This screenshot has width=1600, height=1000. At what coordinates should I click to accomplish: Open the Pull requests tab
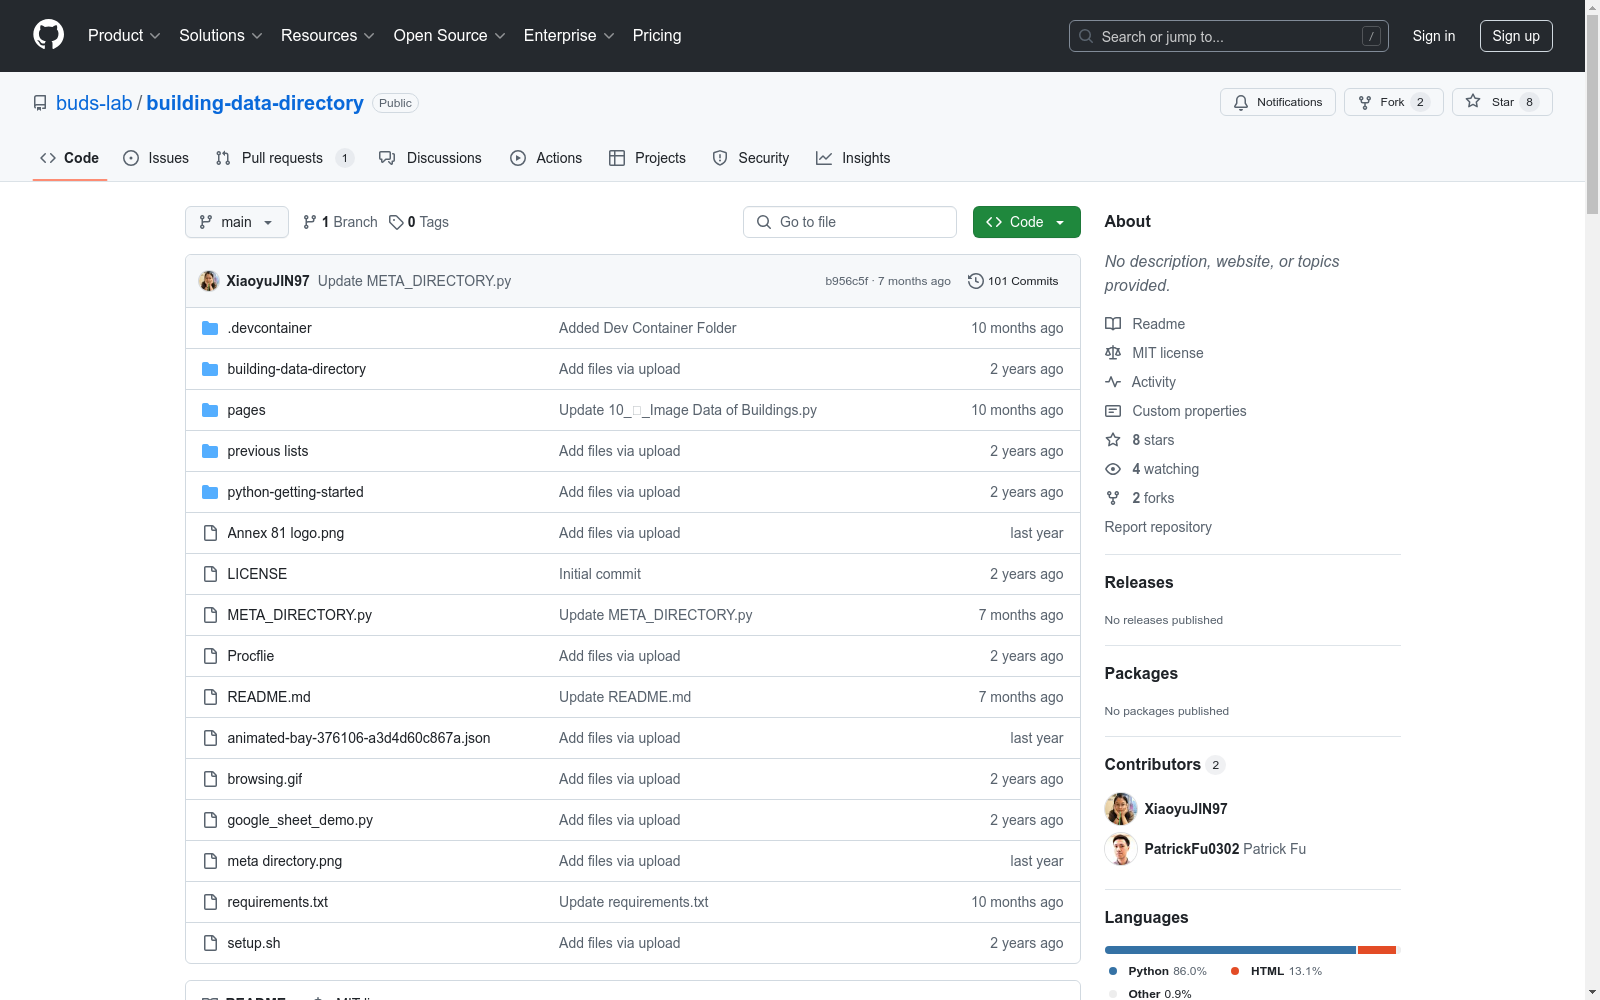[x=283, y=158]
